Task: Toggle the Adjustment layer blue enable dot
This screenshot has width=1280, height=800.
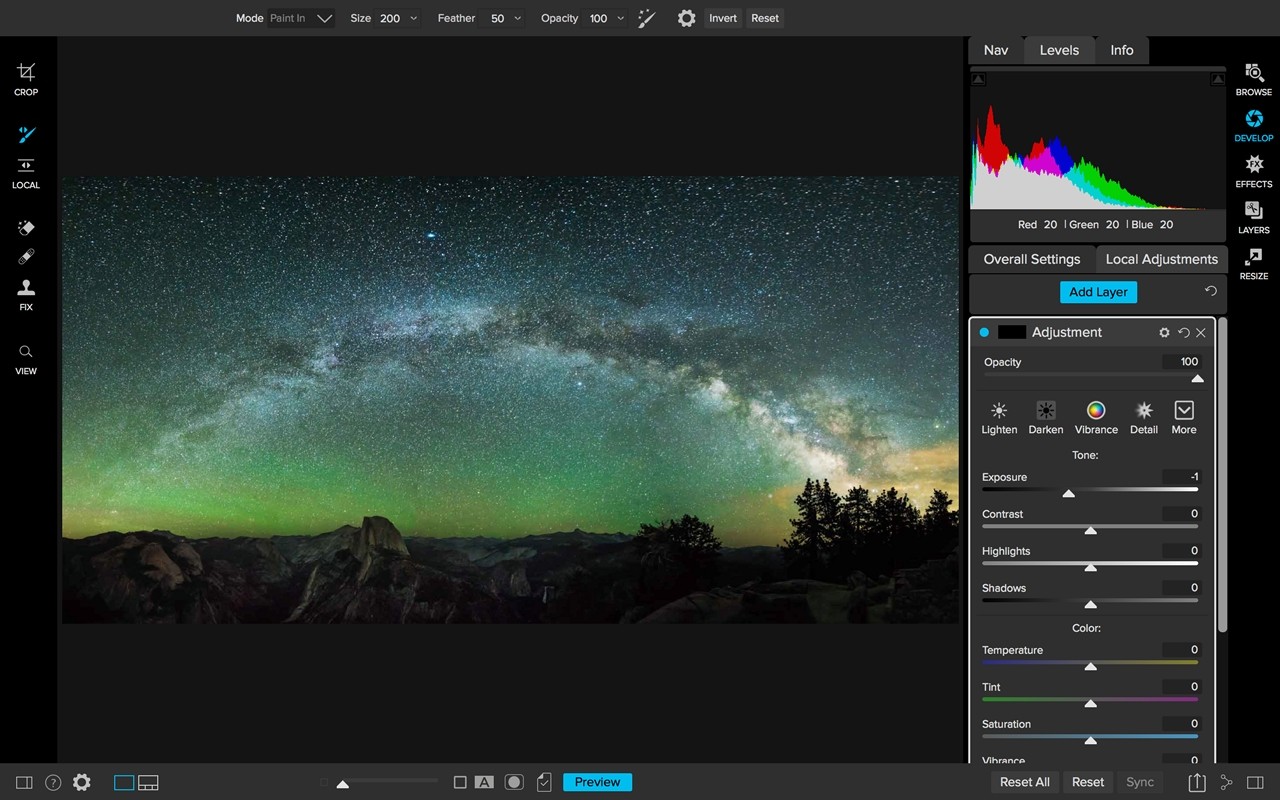Action: [x=984, y=332]
